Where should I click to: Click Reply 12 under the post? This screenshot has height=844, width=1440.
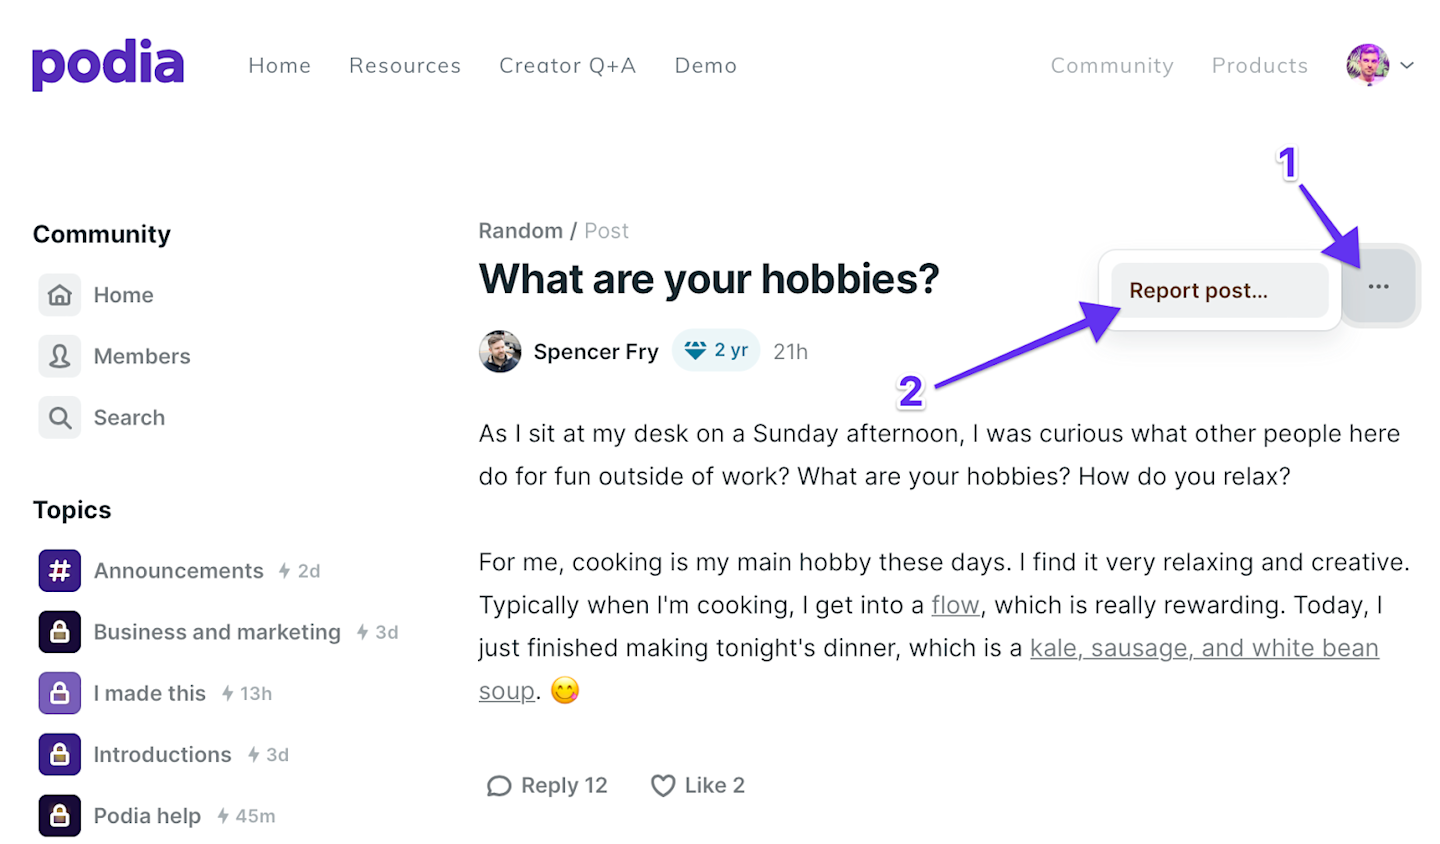coord(547,786)
